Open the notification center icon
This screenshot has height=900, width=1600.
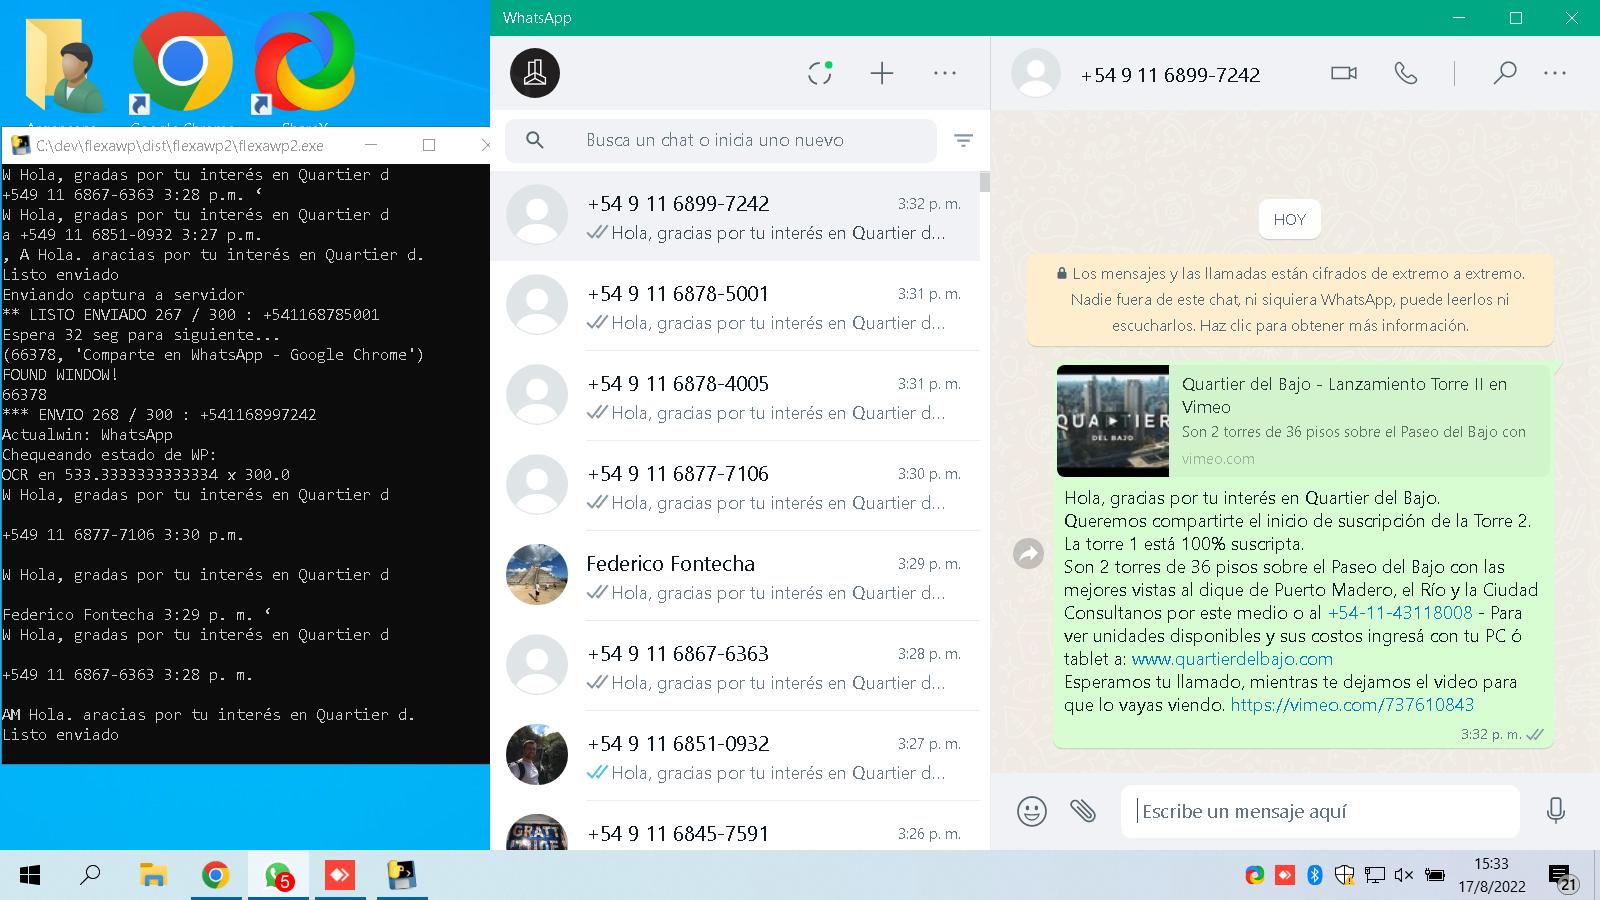pos(1562,877)
